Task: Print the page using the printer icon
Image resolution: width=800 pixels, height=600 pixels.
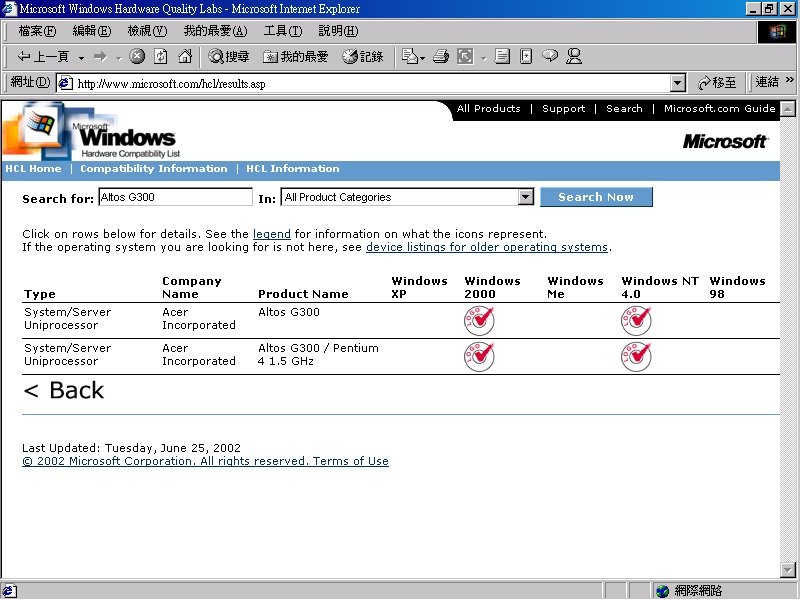Action: [441, 56]
